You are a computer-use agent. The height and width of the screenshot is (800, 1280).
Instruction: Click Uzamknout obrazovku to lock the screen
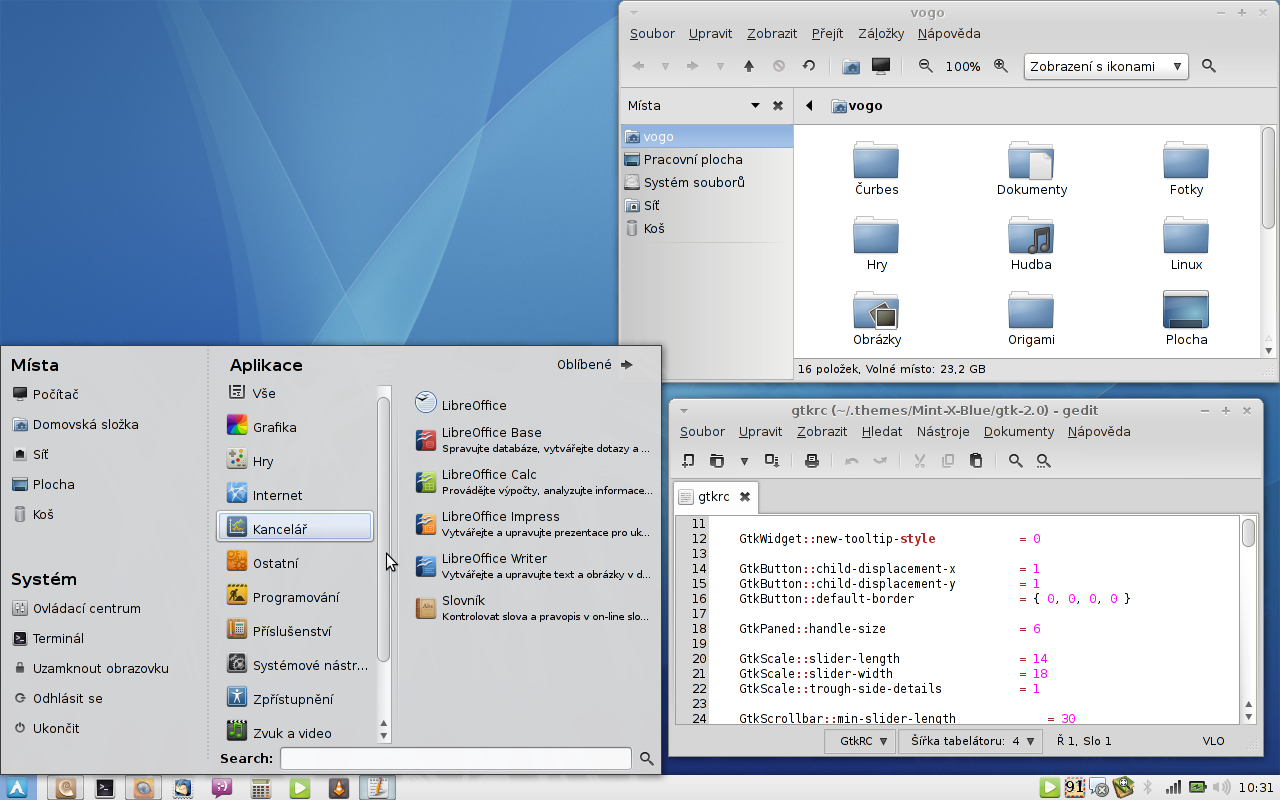91,668
